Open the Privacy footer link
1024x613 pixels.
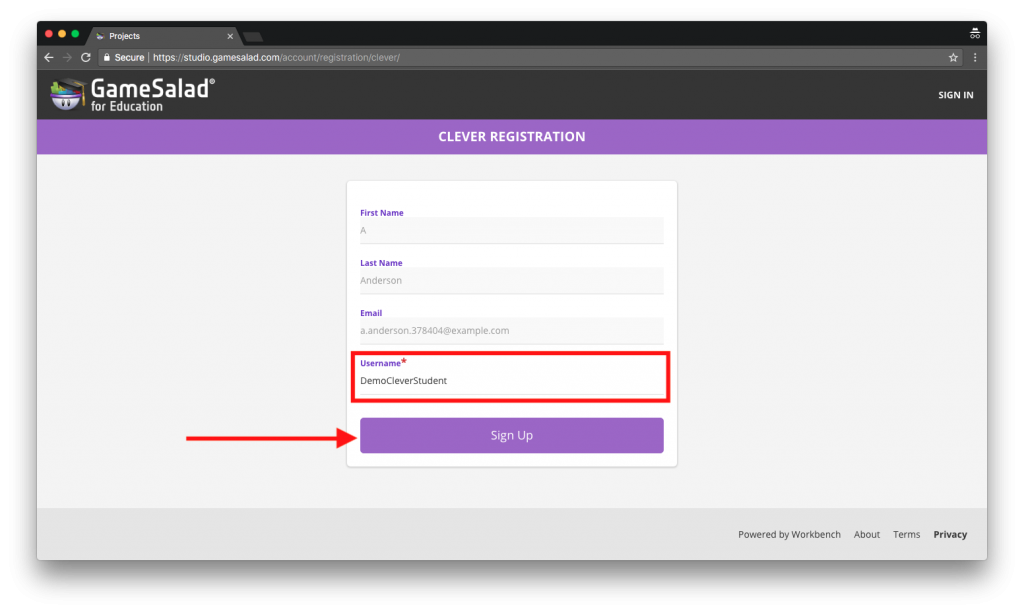point(950,535)
